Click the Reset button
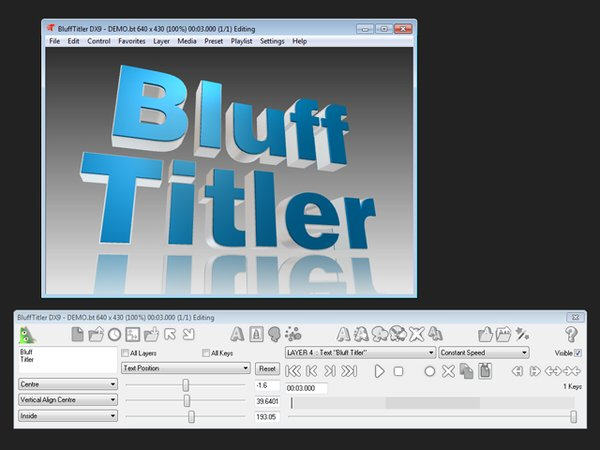Viewport: 600px width, 450px height. click(x=267, y=368)
